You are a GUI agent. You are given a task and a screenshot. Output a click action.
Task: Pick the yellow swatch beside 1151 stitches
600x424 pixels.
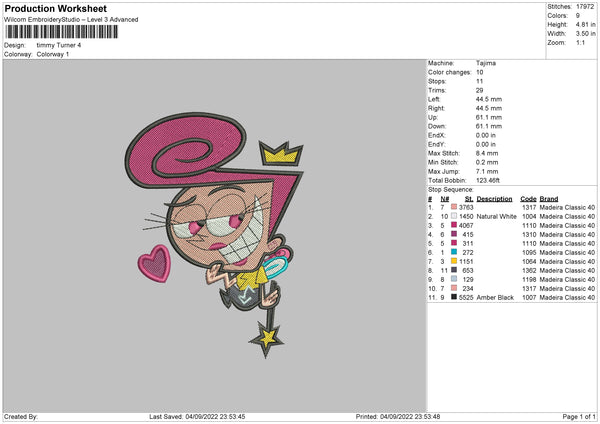(454, 261)
